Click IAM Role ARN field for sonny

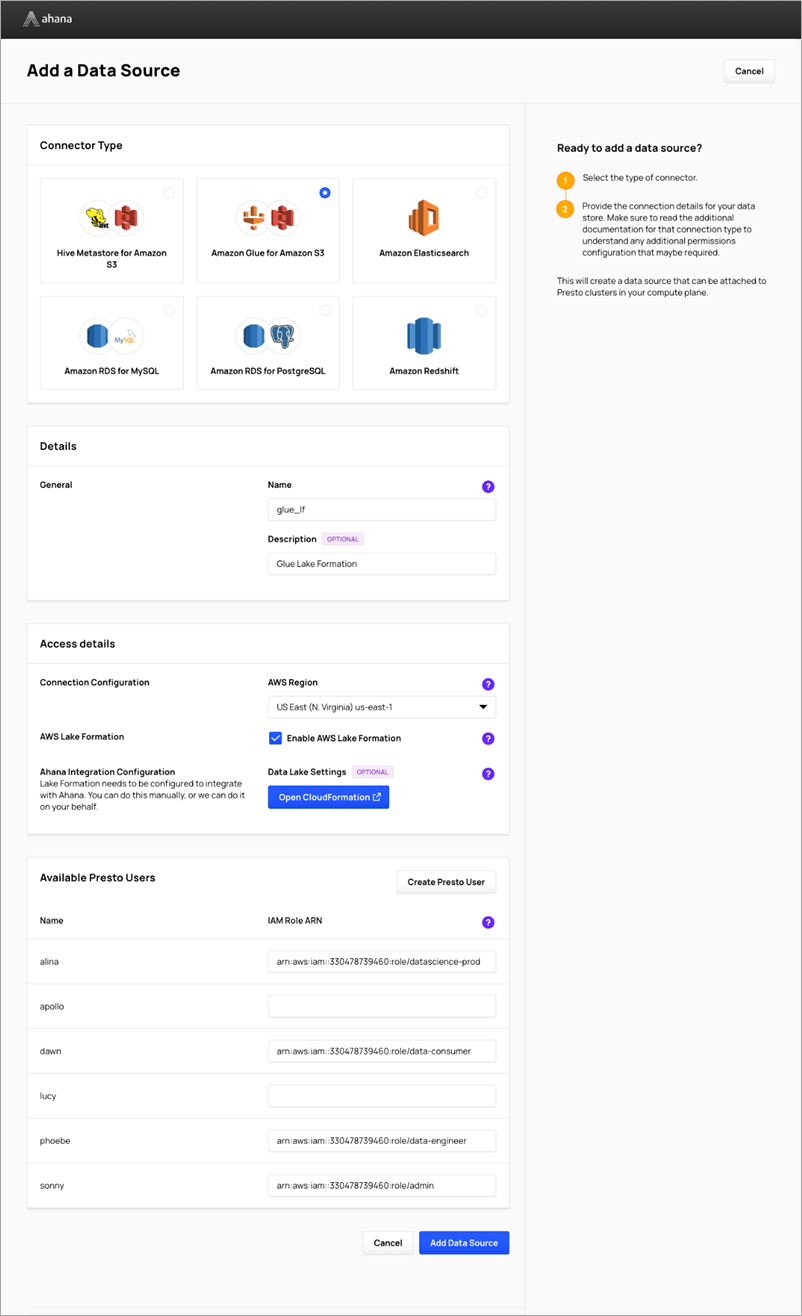coord(382,1185)
